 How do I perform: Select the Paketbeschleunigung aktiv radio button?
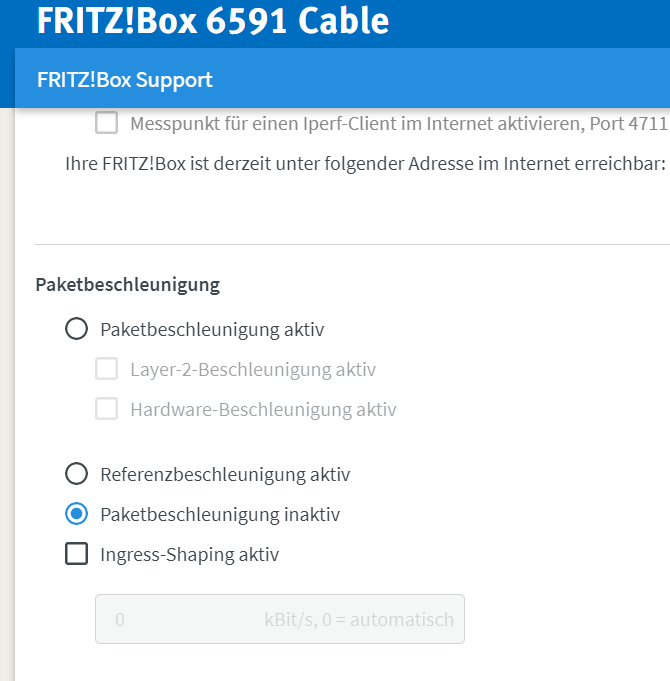pos(76,329)
